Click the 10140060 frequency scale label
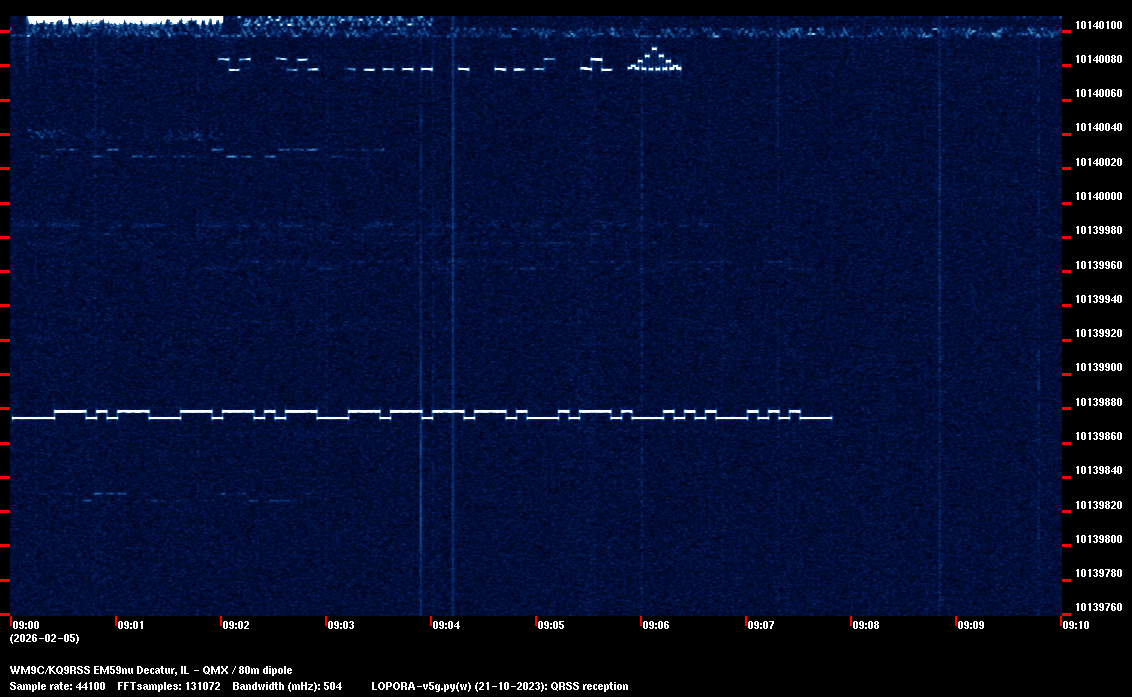 (x=1097, y=93)
